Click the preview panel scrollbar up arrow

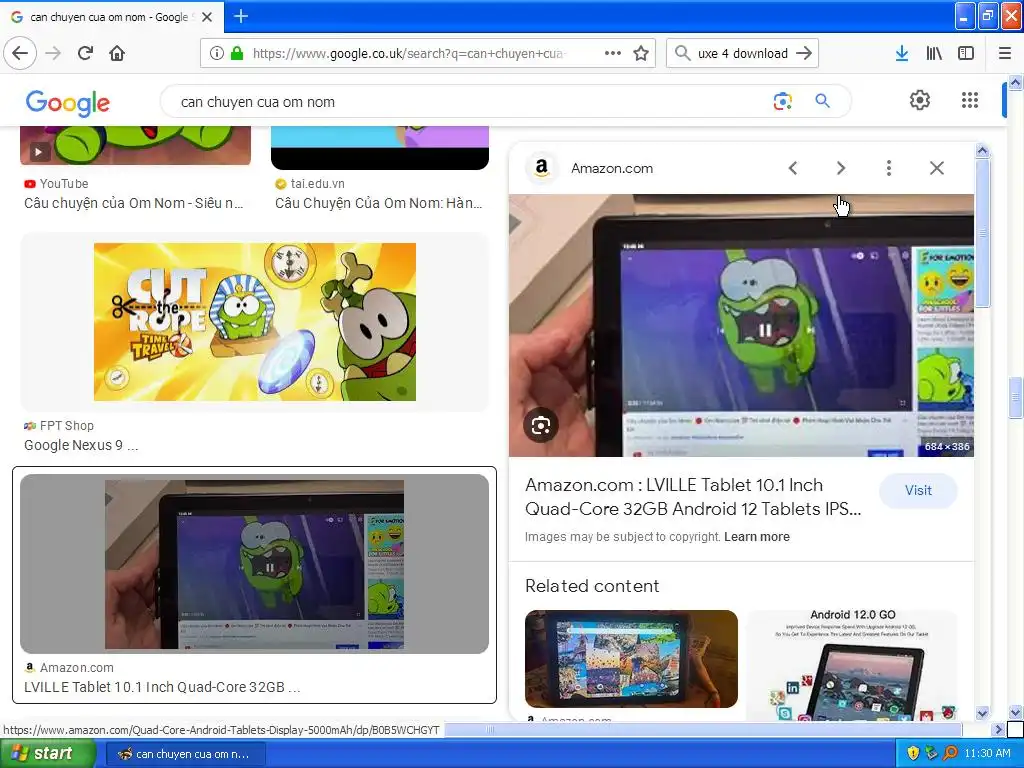click(x=982, y=151)
